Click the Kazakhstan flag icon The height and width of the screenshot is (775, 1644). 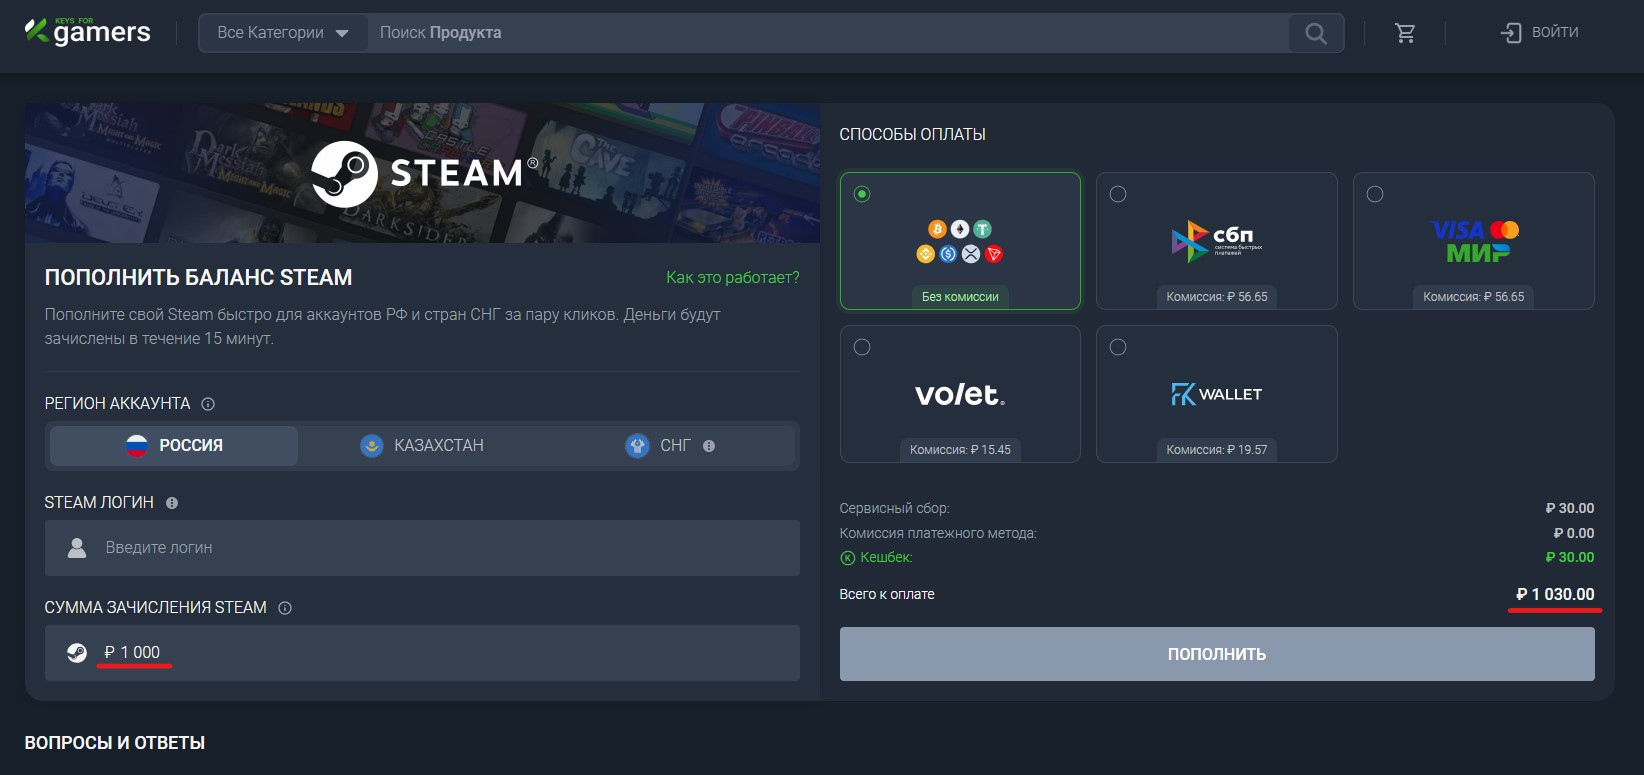point(372,446)
